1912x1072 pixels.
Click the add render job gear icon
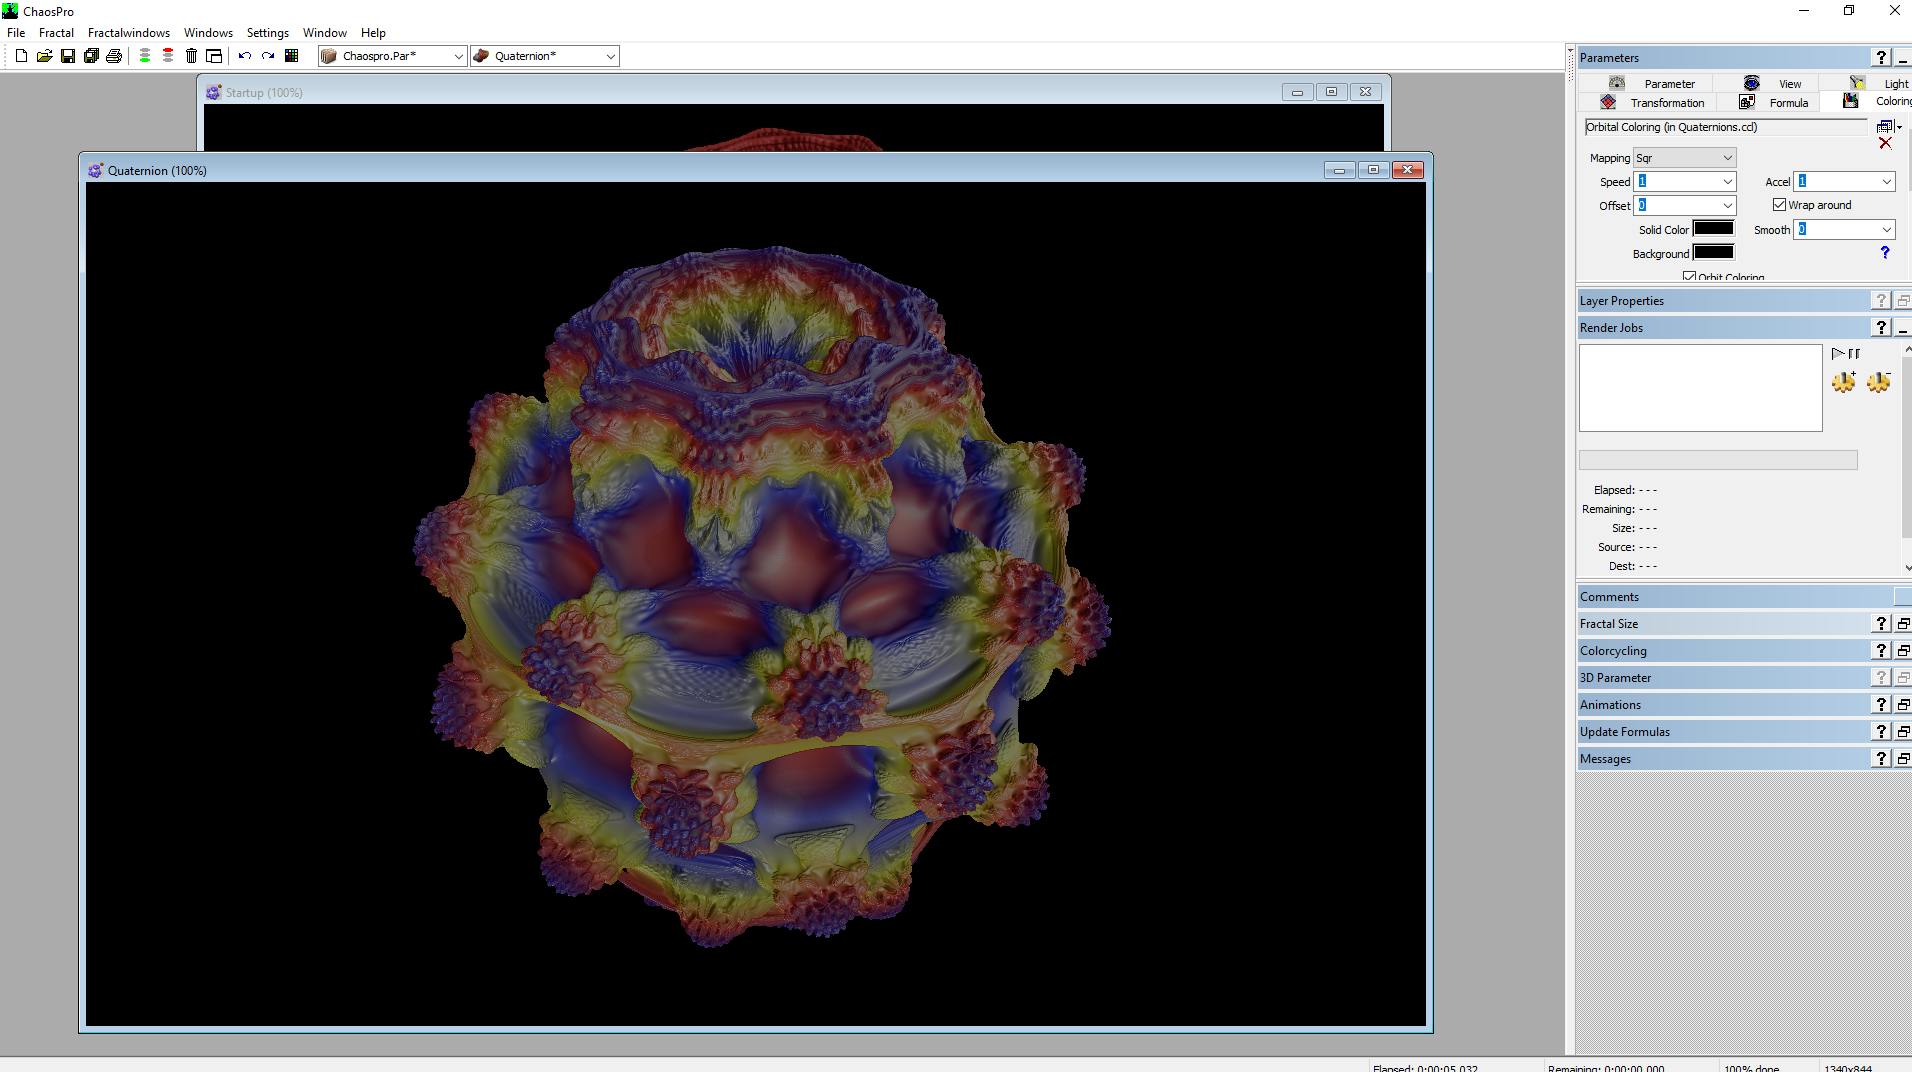point(1844,382)
